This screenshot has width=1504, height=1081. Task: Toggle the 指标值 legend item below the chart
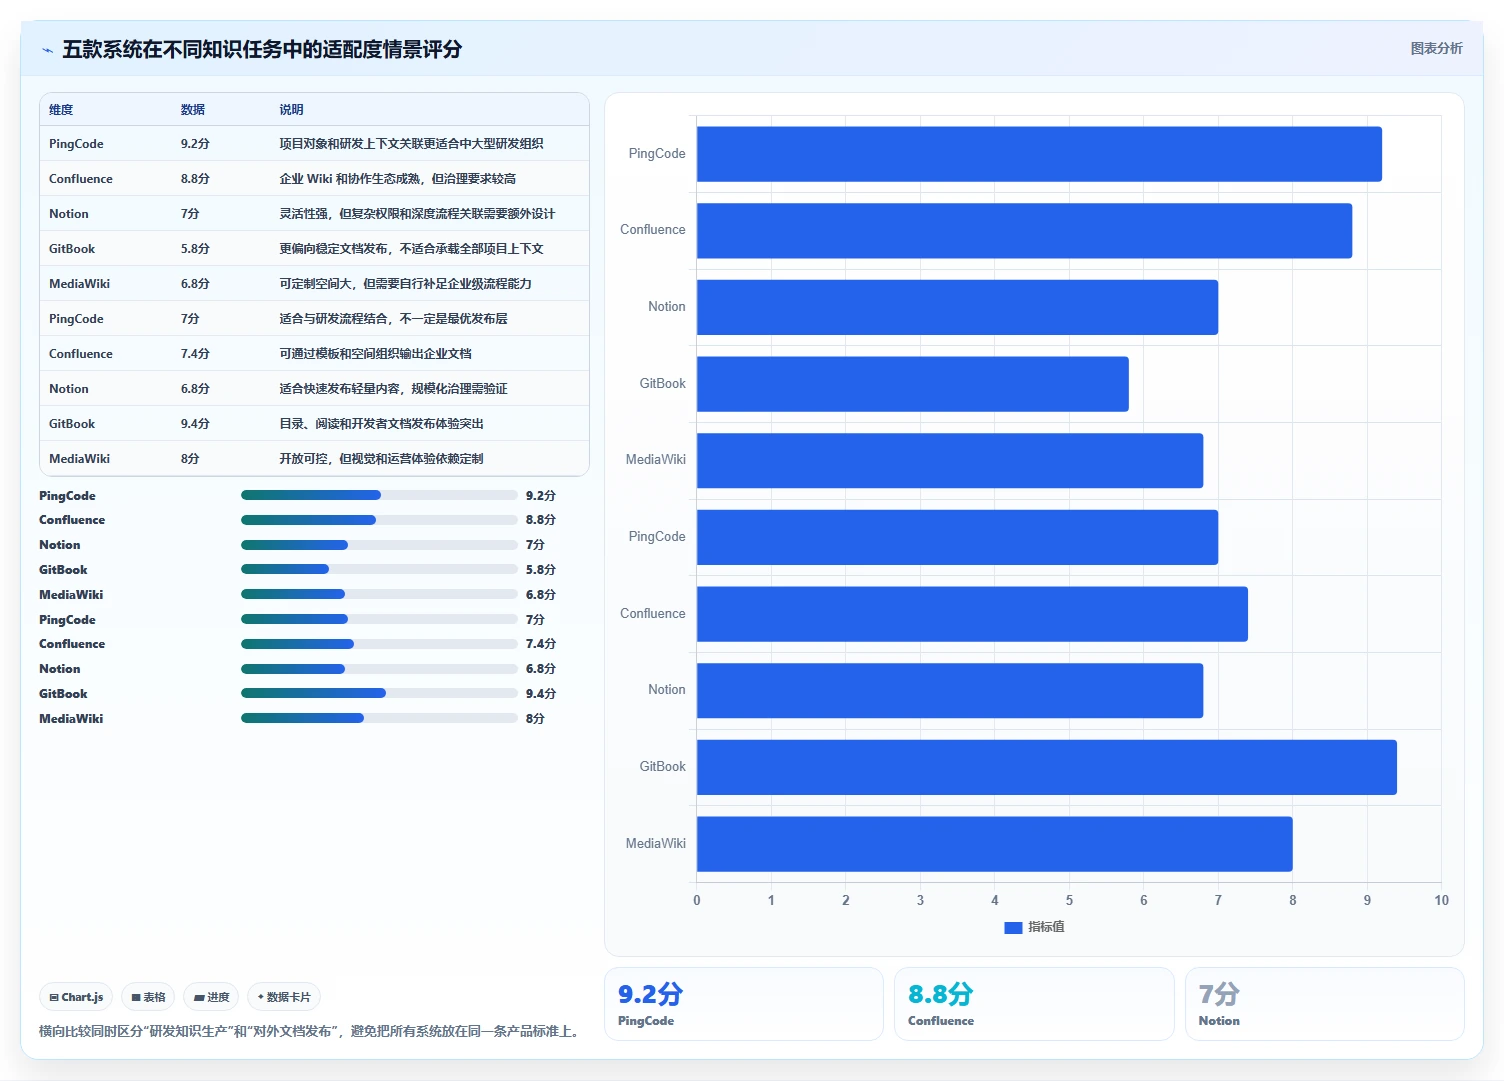[1034, 927]
